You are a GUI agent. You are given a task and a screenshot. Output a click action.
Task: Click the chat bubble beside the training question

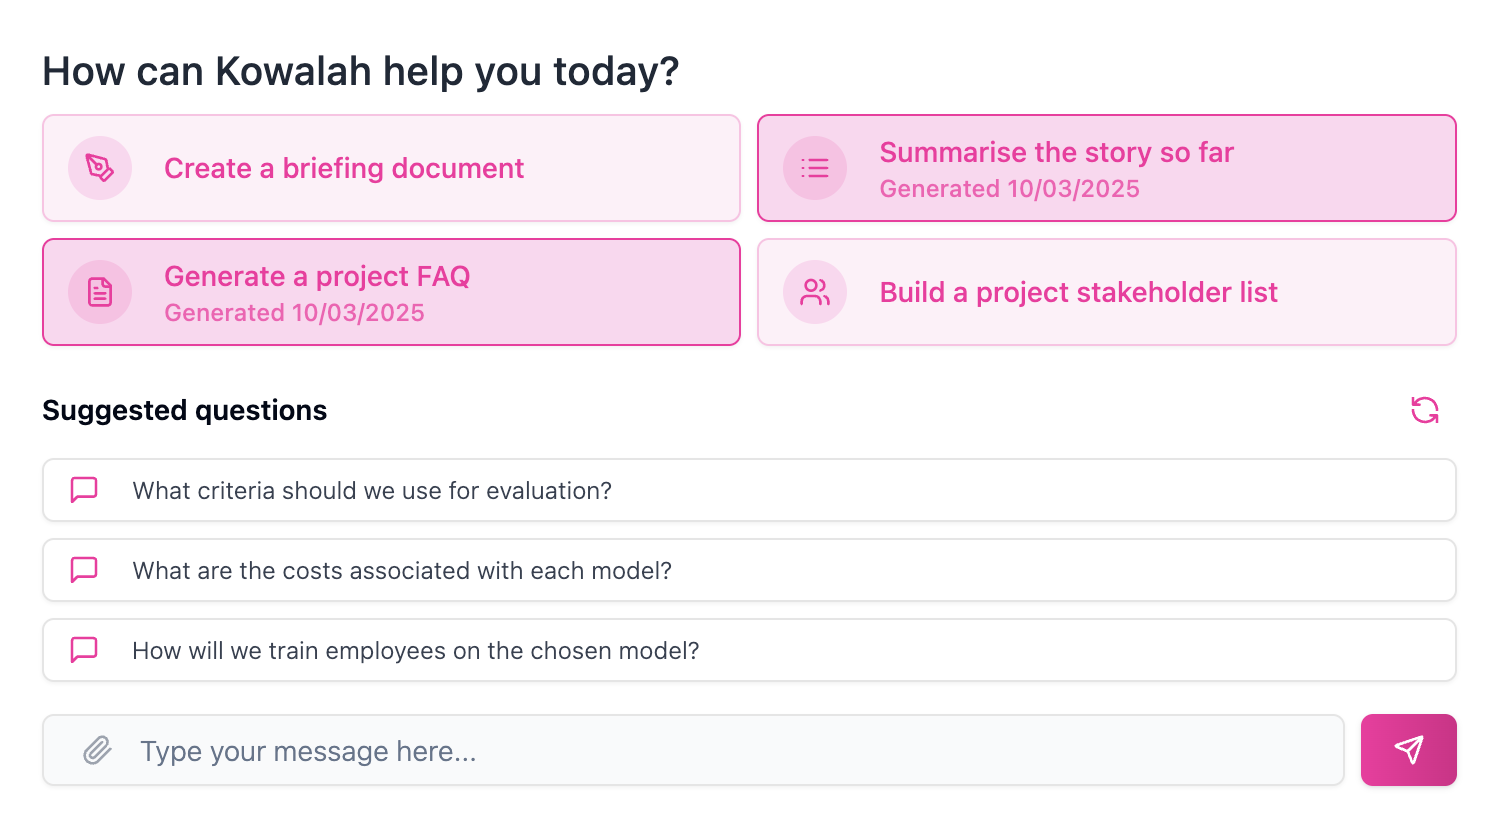[x=84, y=650]
